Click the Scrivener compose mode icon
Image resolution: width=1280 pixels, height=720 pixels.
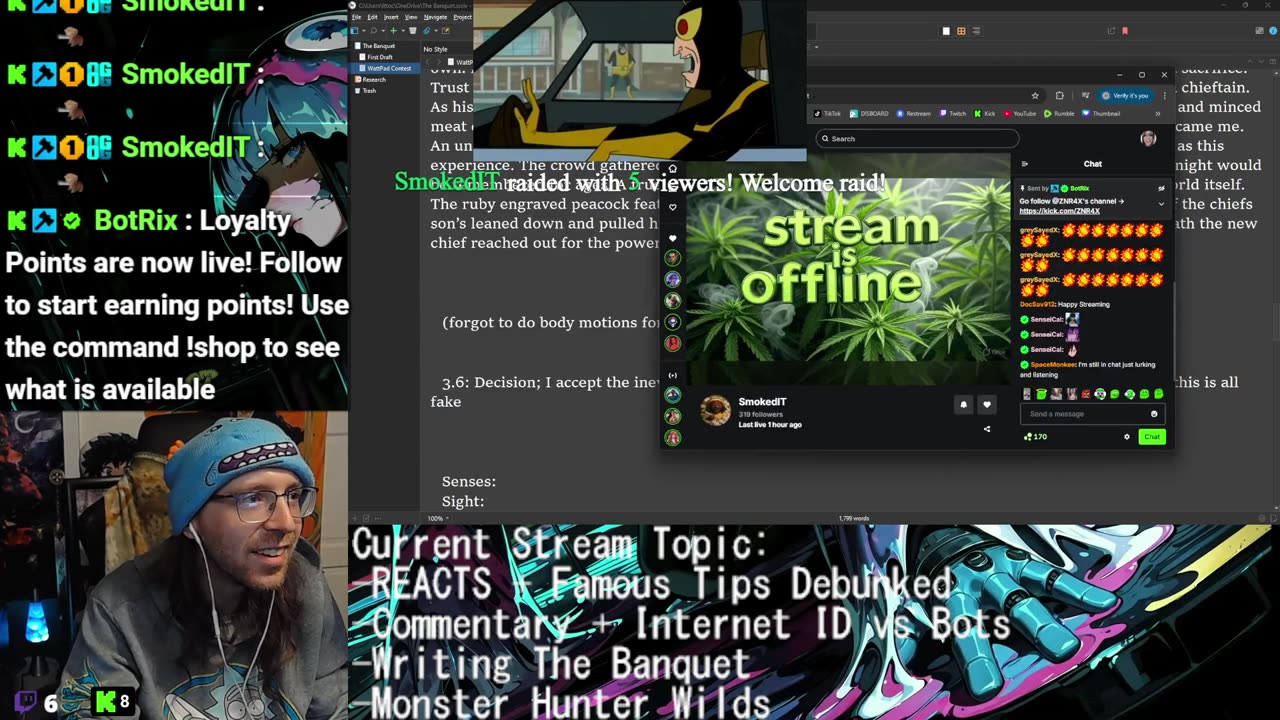click(446, 30)
